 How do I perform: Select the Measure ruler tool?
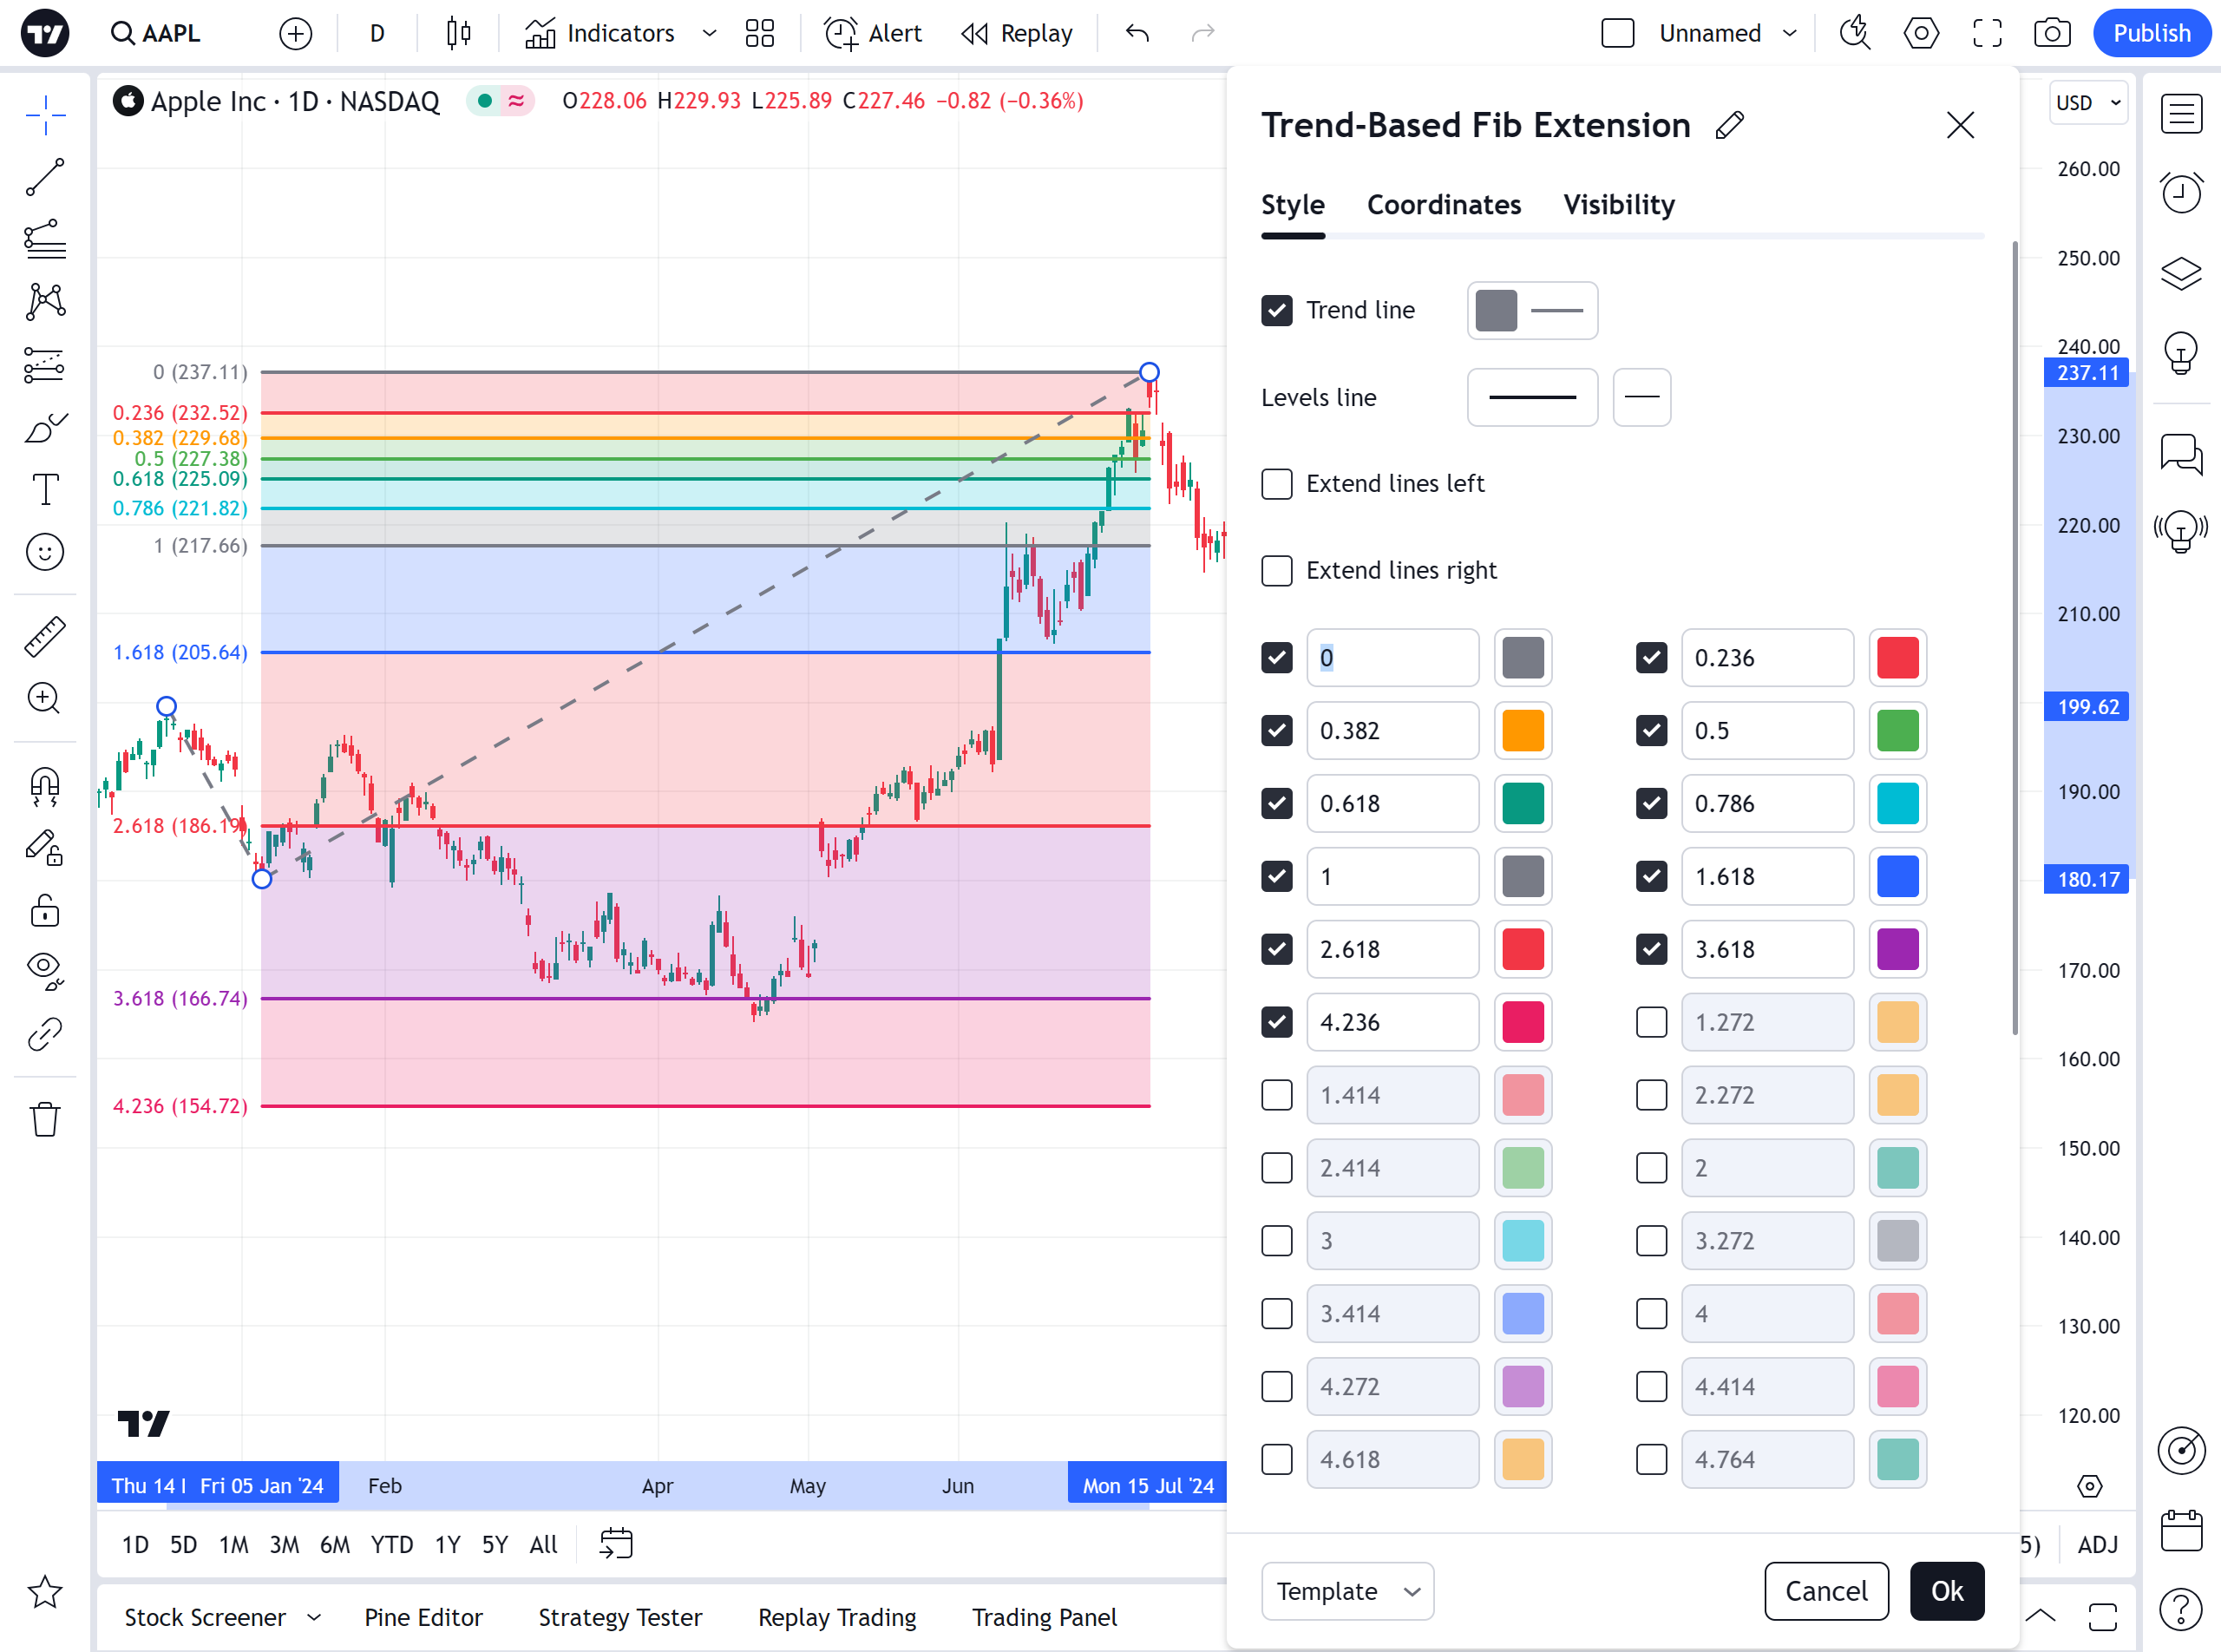pos(45,636)
